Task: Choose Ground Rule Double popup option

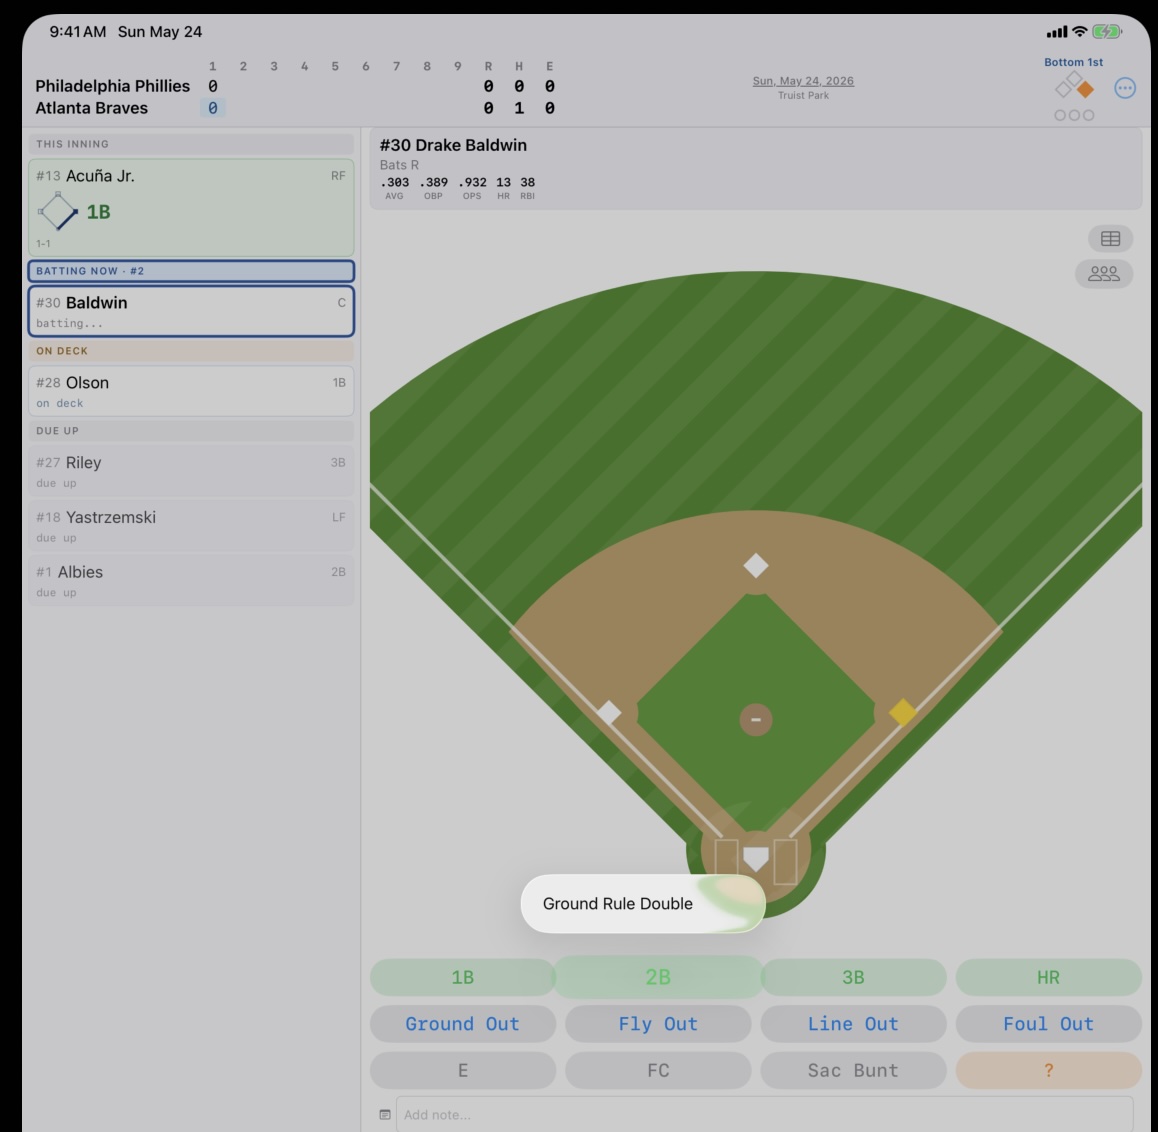Action: click(643, 904)
